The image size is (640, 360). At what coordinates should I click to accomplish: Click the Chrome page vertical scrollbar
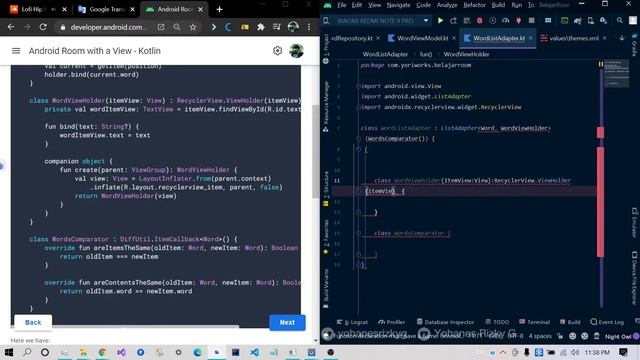click(x=316, y=151)
